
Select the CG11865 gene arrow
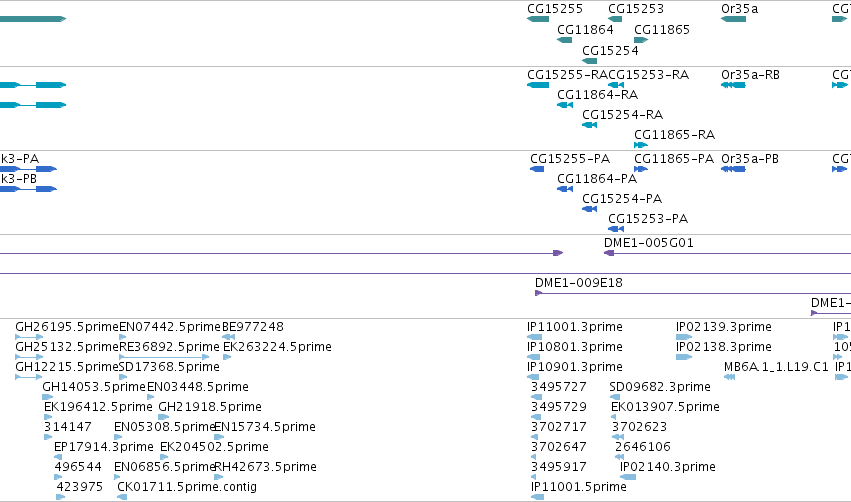click(x=641, y=40)
